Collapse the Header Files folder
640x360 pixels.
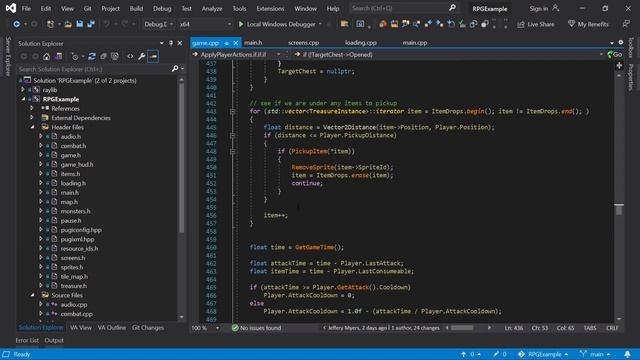[x=32, y=127]
